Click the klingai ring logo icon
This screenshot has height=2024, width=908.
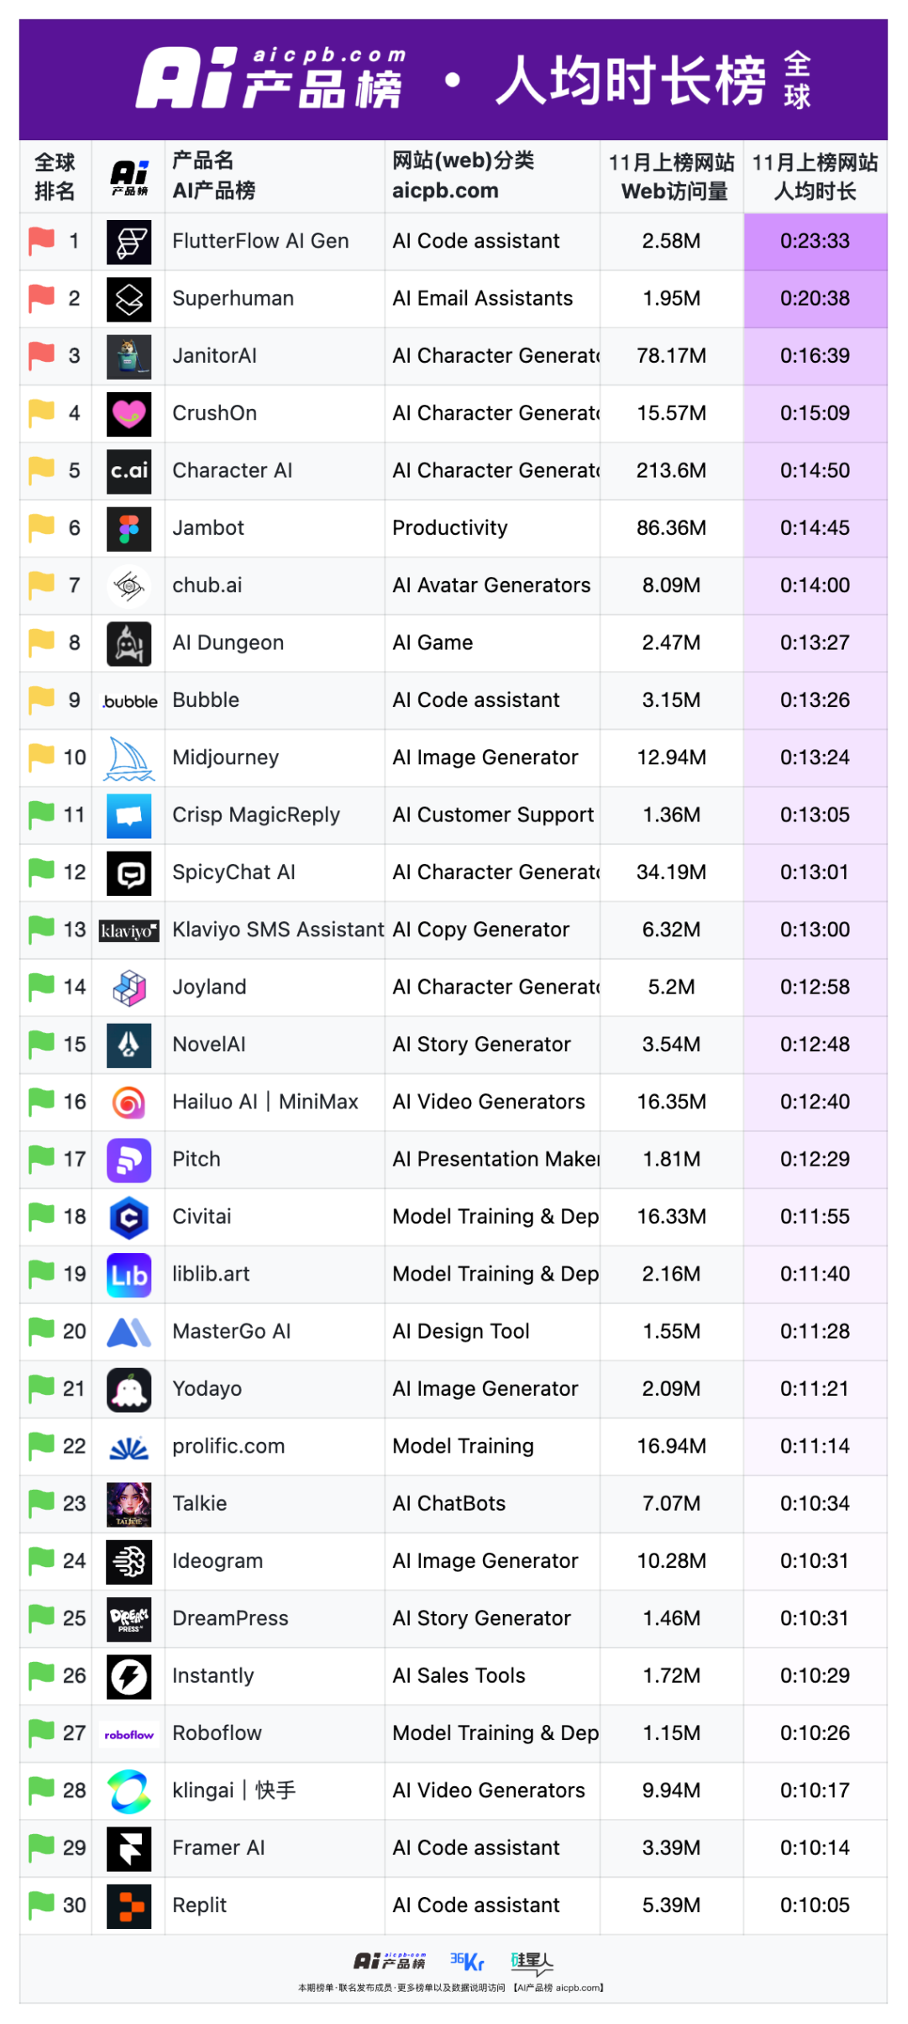point(129,1791)
